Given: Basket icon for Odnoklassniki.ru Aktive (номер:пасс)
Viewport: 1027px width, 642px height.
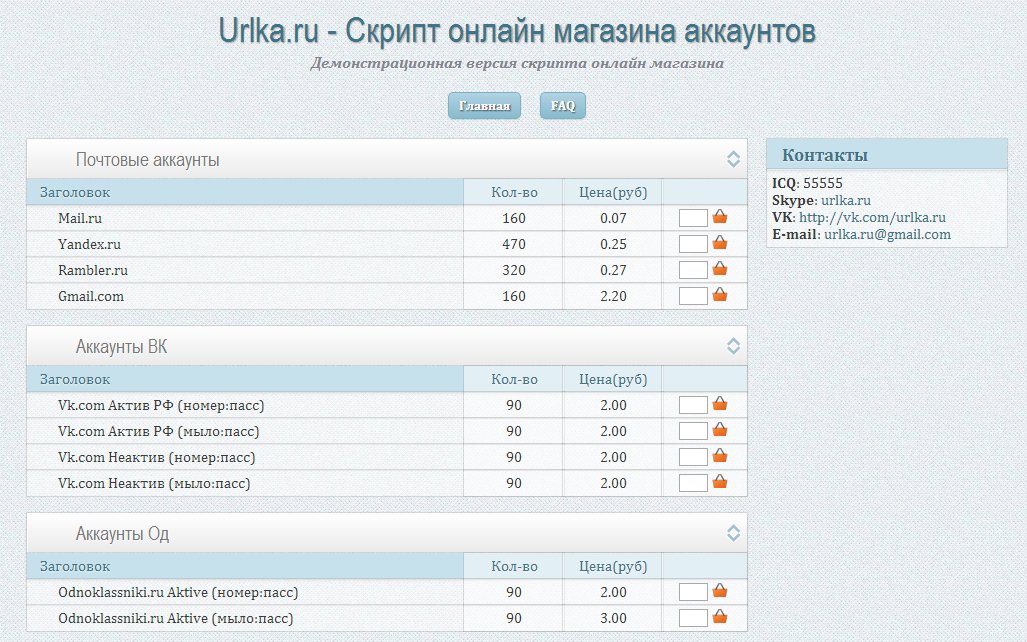Looking at the screenshot, I should (x=720, y=590).
